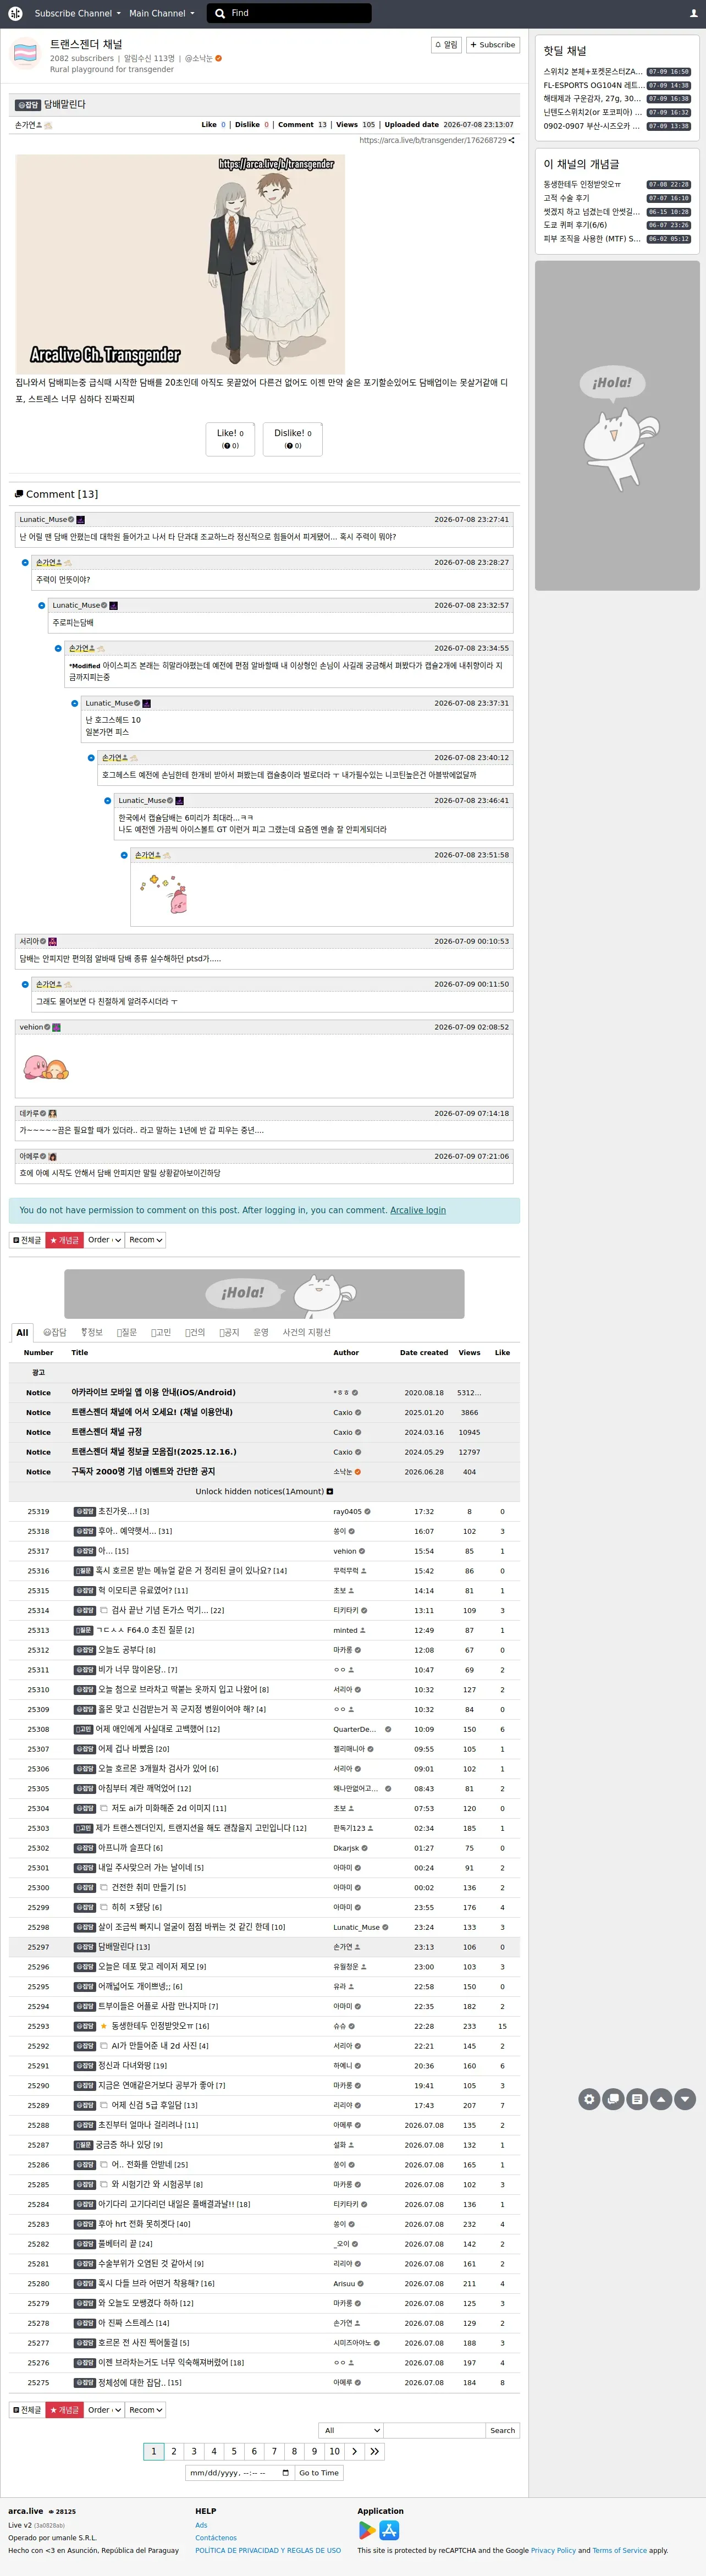Open hot channel post 'FL-ESPORTS OG104N'
Viewport: 706px width, 2576px height.
click(593, 85)
